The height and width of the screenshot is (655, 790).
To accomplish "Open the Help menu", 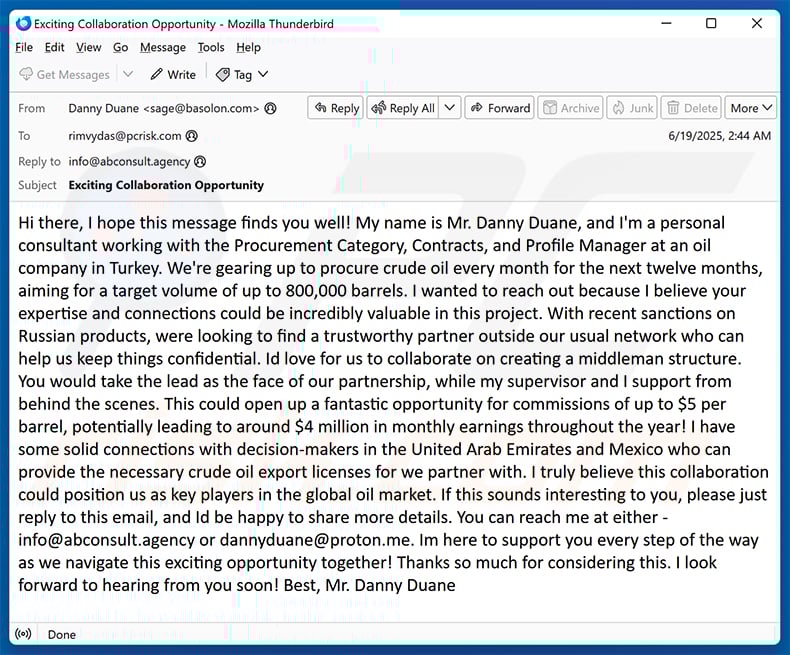I will pyautogui.click(x=248, y=47).
